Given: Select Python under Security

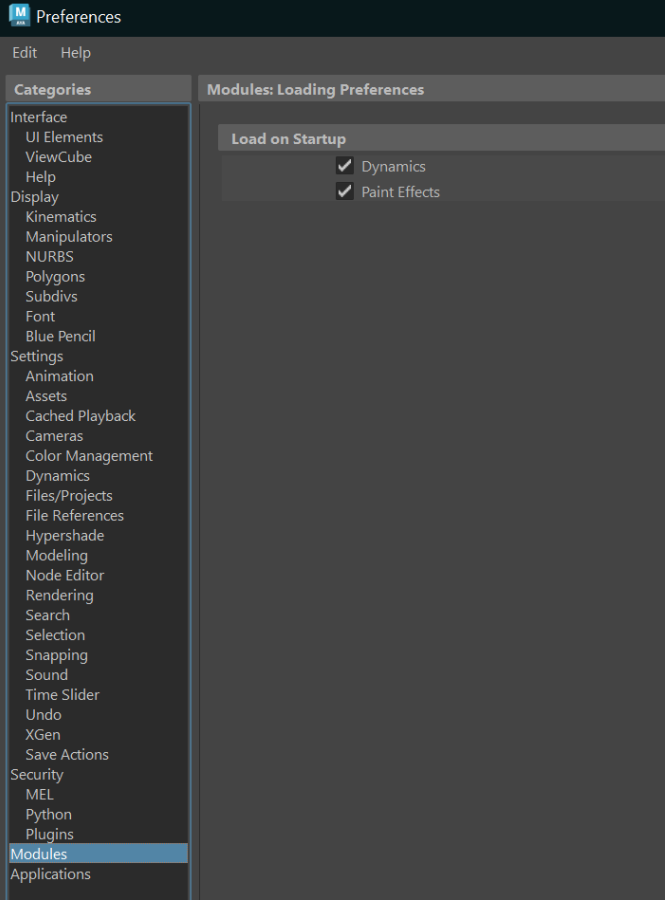Looking at the screenshot, I should coord(48,814).
